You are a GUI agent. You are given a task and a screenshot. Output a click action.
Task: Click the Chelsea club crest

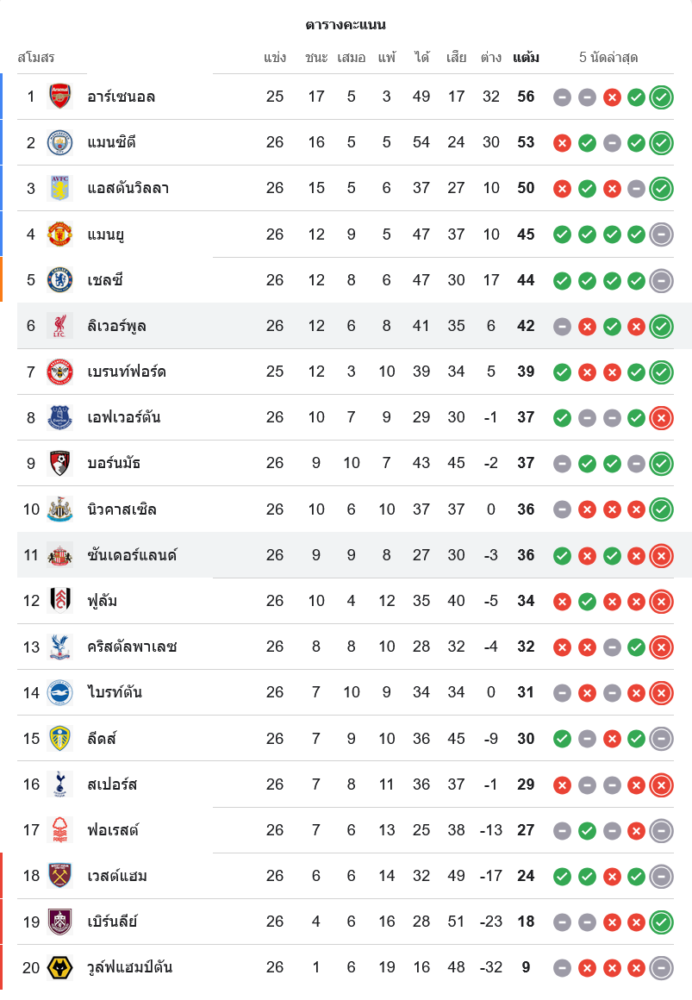pyautogui.click(x=60, y=280)
